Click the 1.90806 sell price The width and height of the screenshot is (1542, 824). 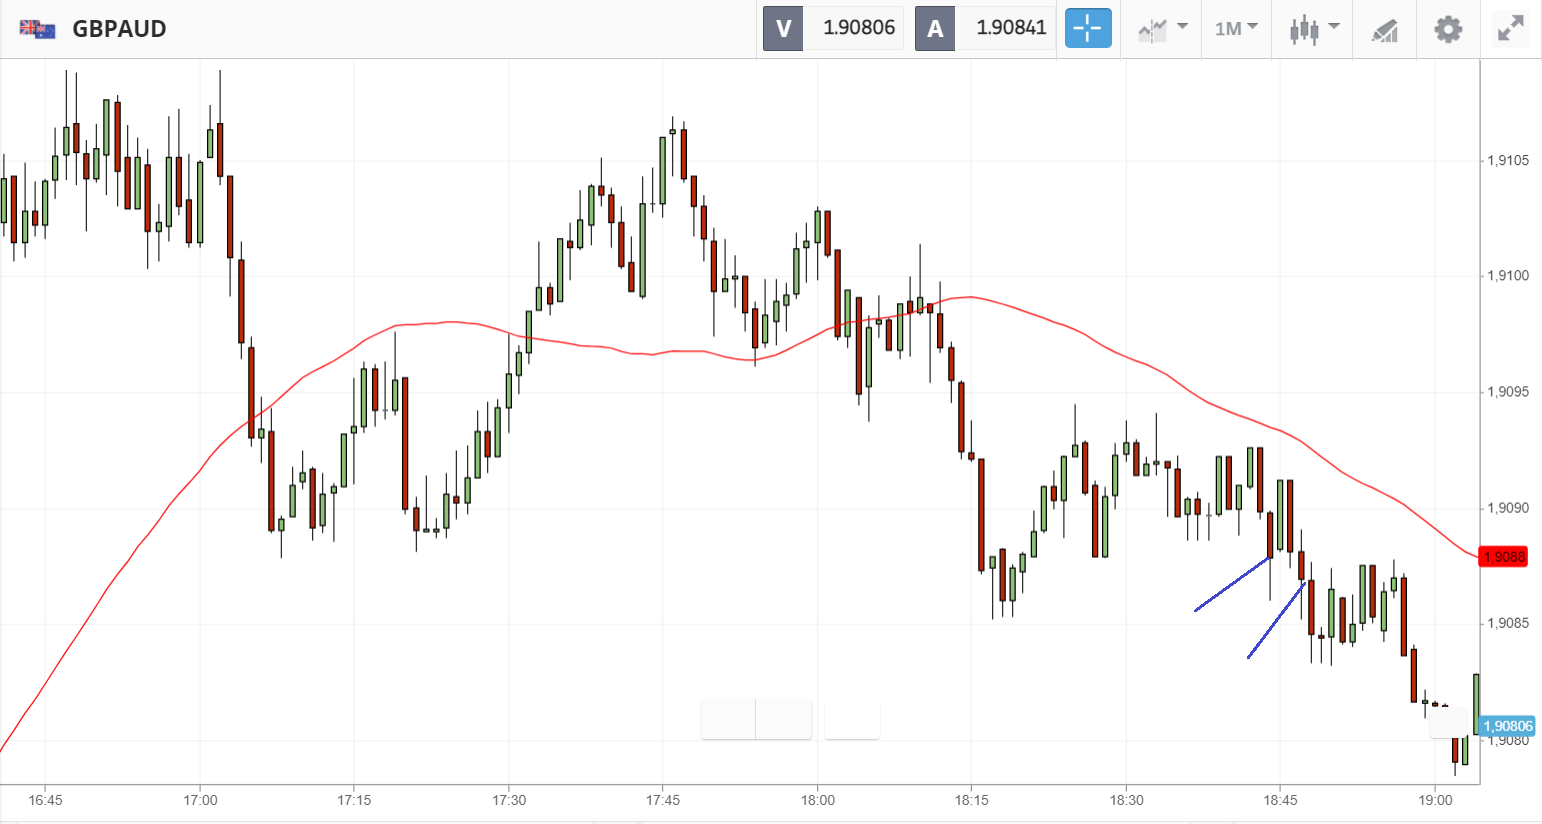(858, 28)
